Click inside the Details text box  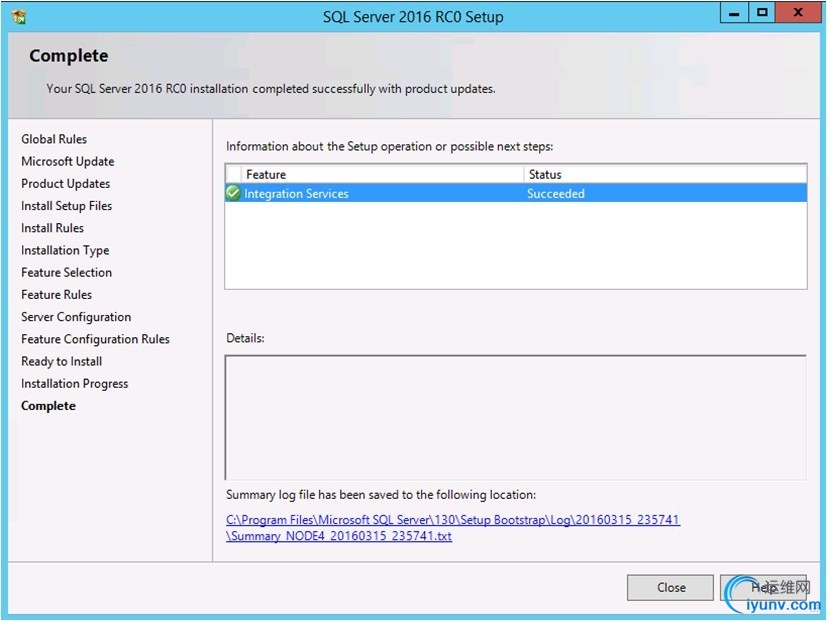[516, 417]
